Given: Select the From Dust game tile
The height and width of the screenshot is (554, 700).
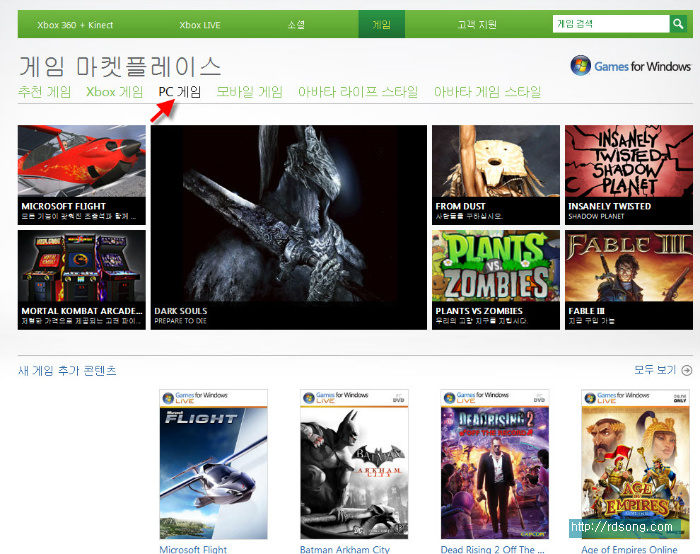Looking at the screenshot, I should point(495,174).
